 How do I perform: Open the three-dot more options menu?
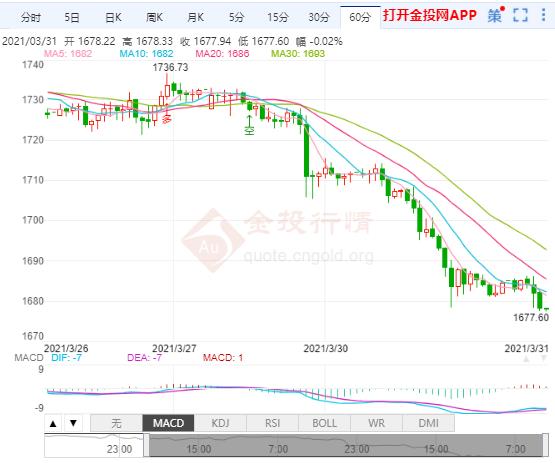[543, 15]
